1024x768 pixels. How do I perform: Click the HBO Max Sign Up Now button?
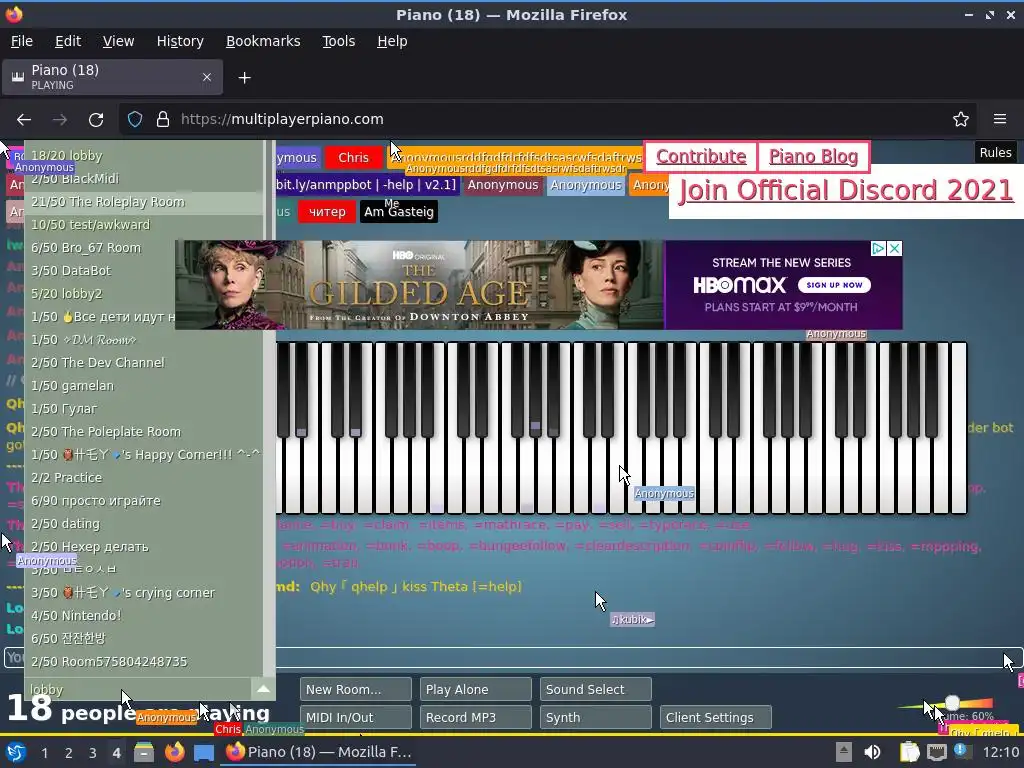point(834,285)
